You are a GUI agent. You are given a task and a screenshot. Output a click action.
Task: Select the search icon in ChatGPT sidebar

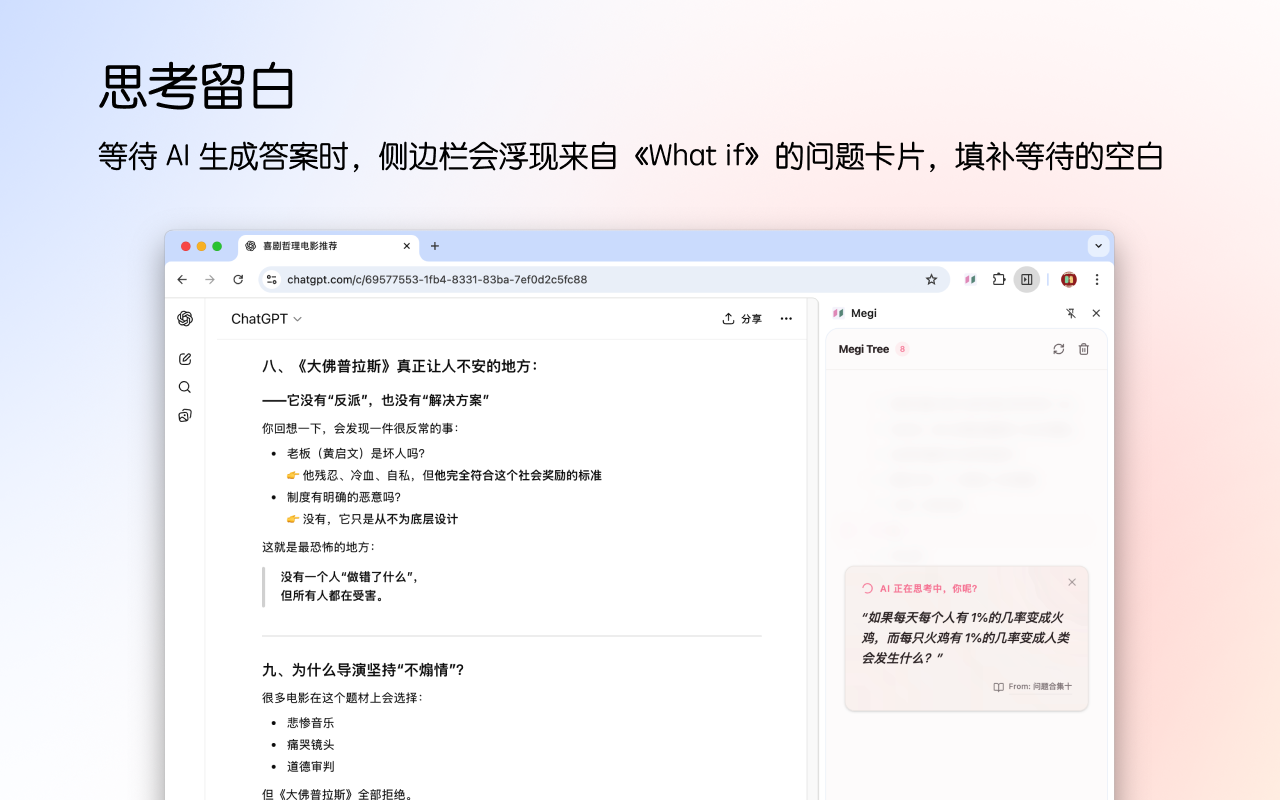click(x=185, y=387)
